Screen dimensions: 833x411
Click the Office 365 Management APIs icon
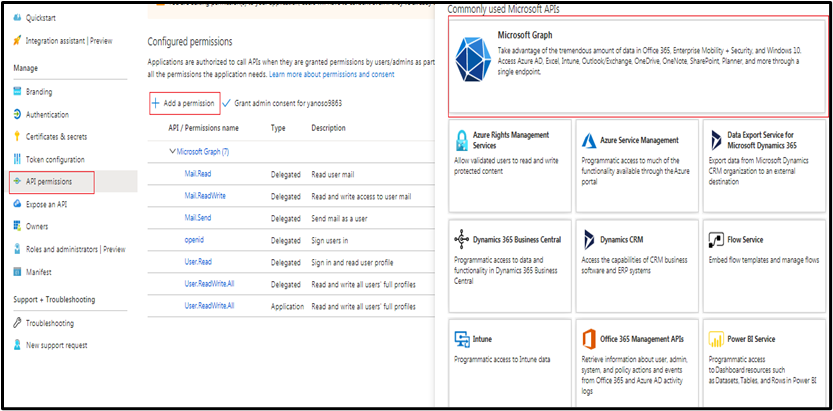point(588,339)
